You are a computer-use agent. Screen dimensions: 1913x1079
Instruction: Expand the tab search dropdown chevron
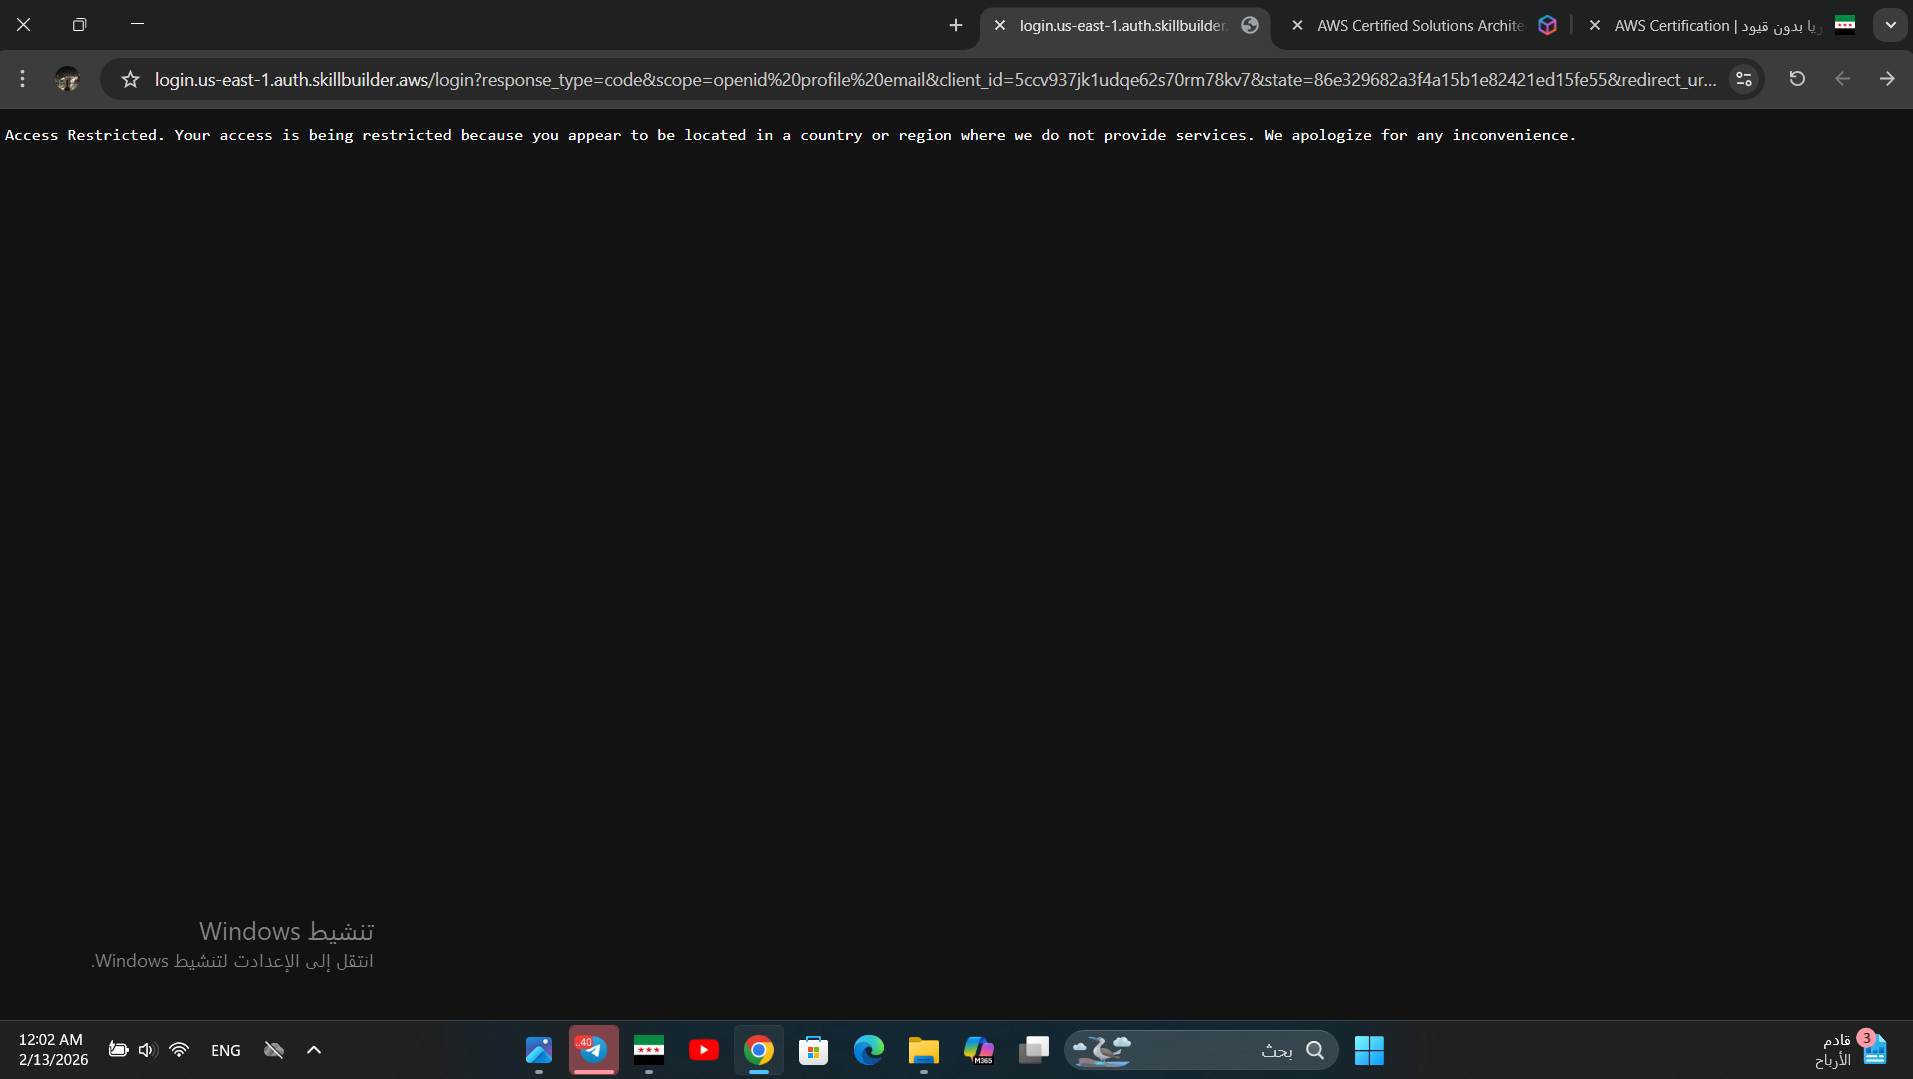coord(1890,25)
